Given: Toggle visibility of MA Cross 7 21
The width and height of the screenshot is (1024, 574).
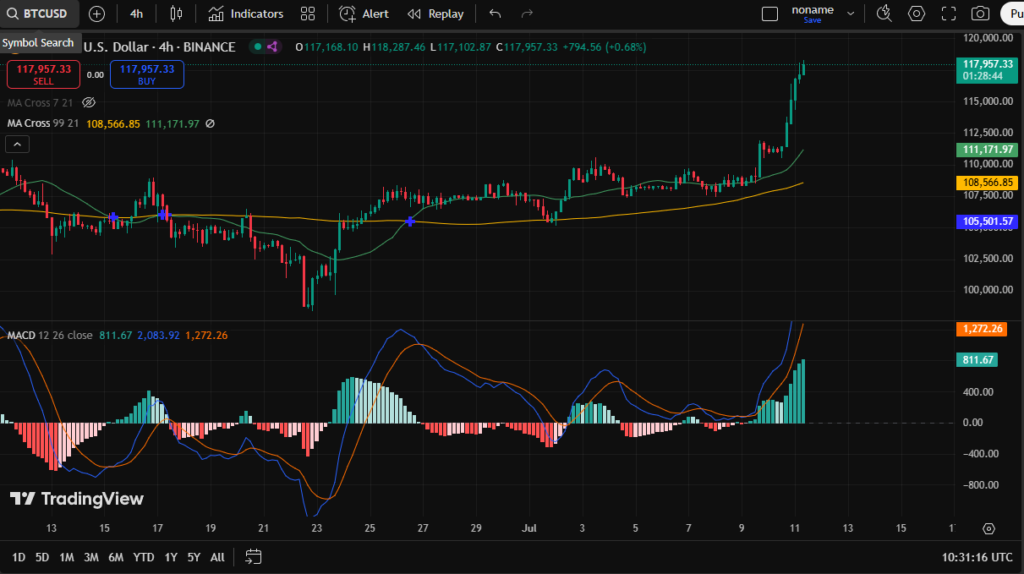Looking at the screenshot, I should tap(89, 103).
